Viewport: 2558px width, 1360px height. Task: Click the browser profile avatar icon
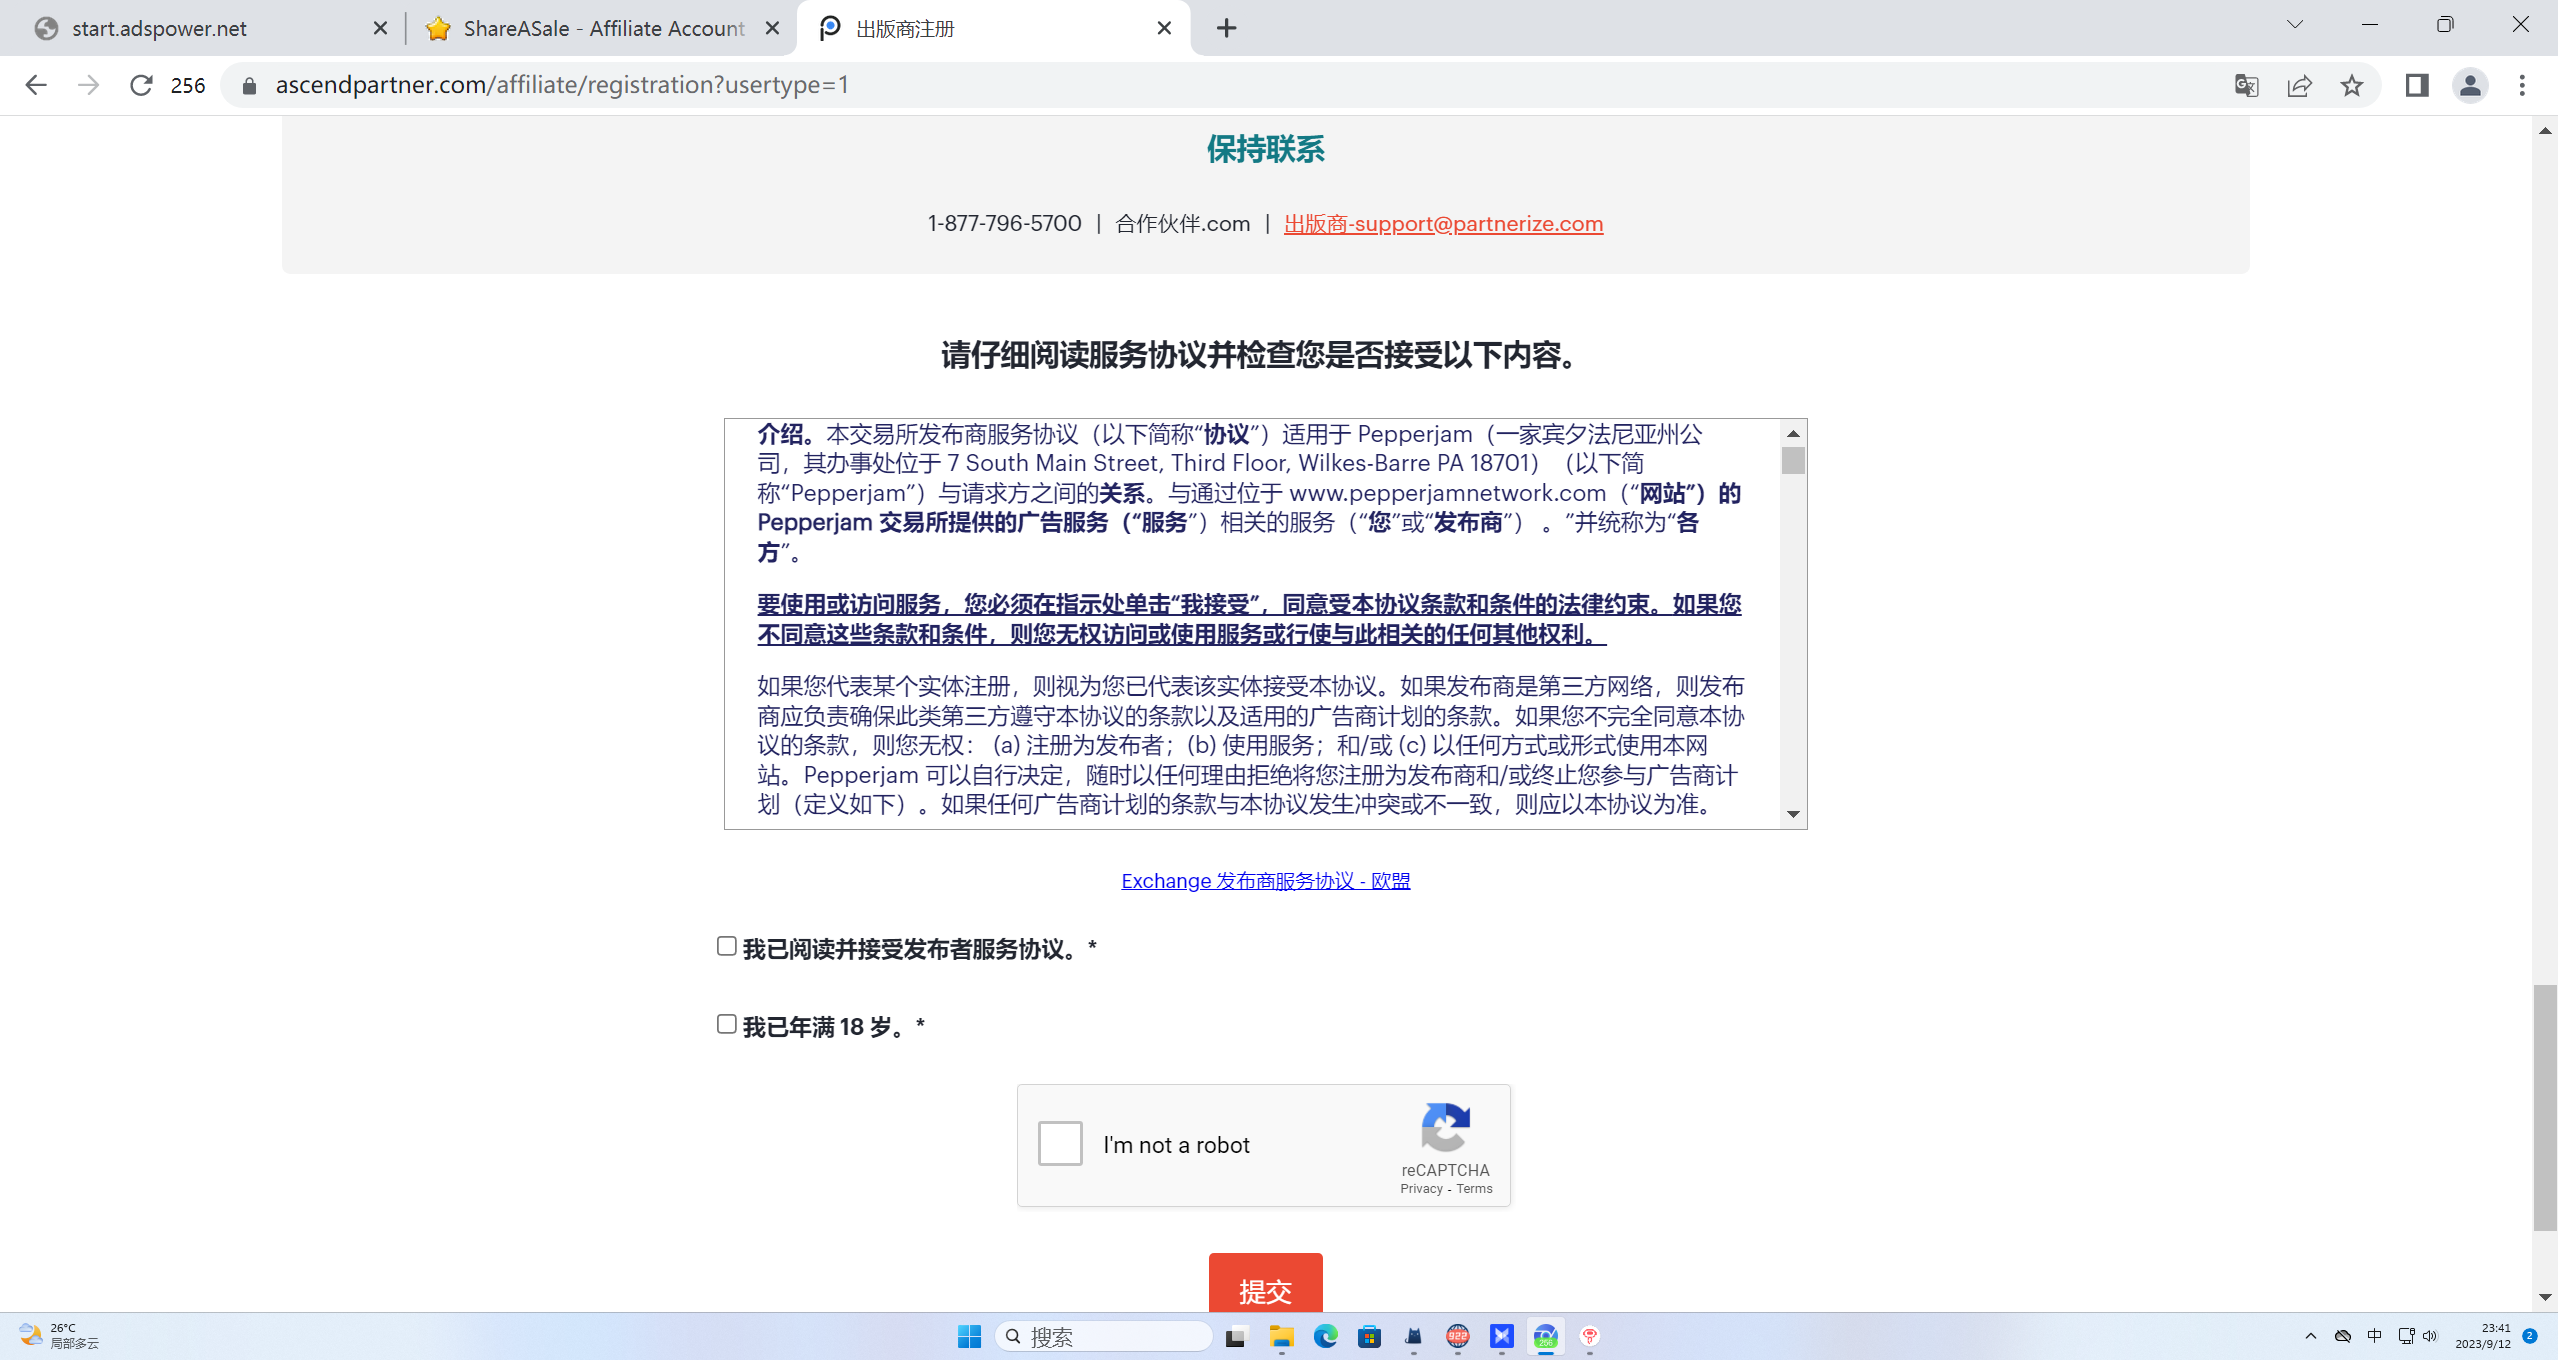2470,85
